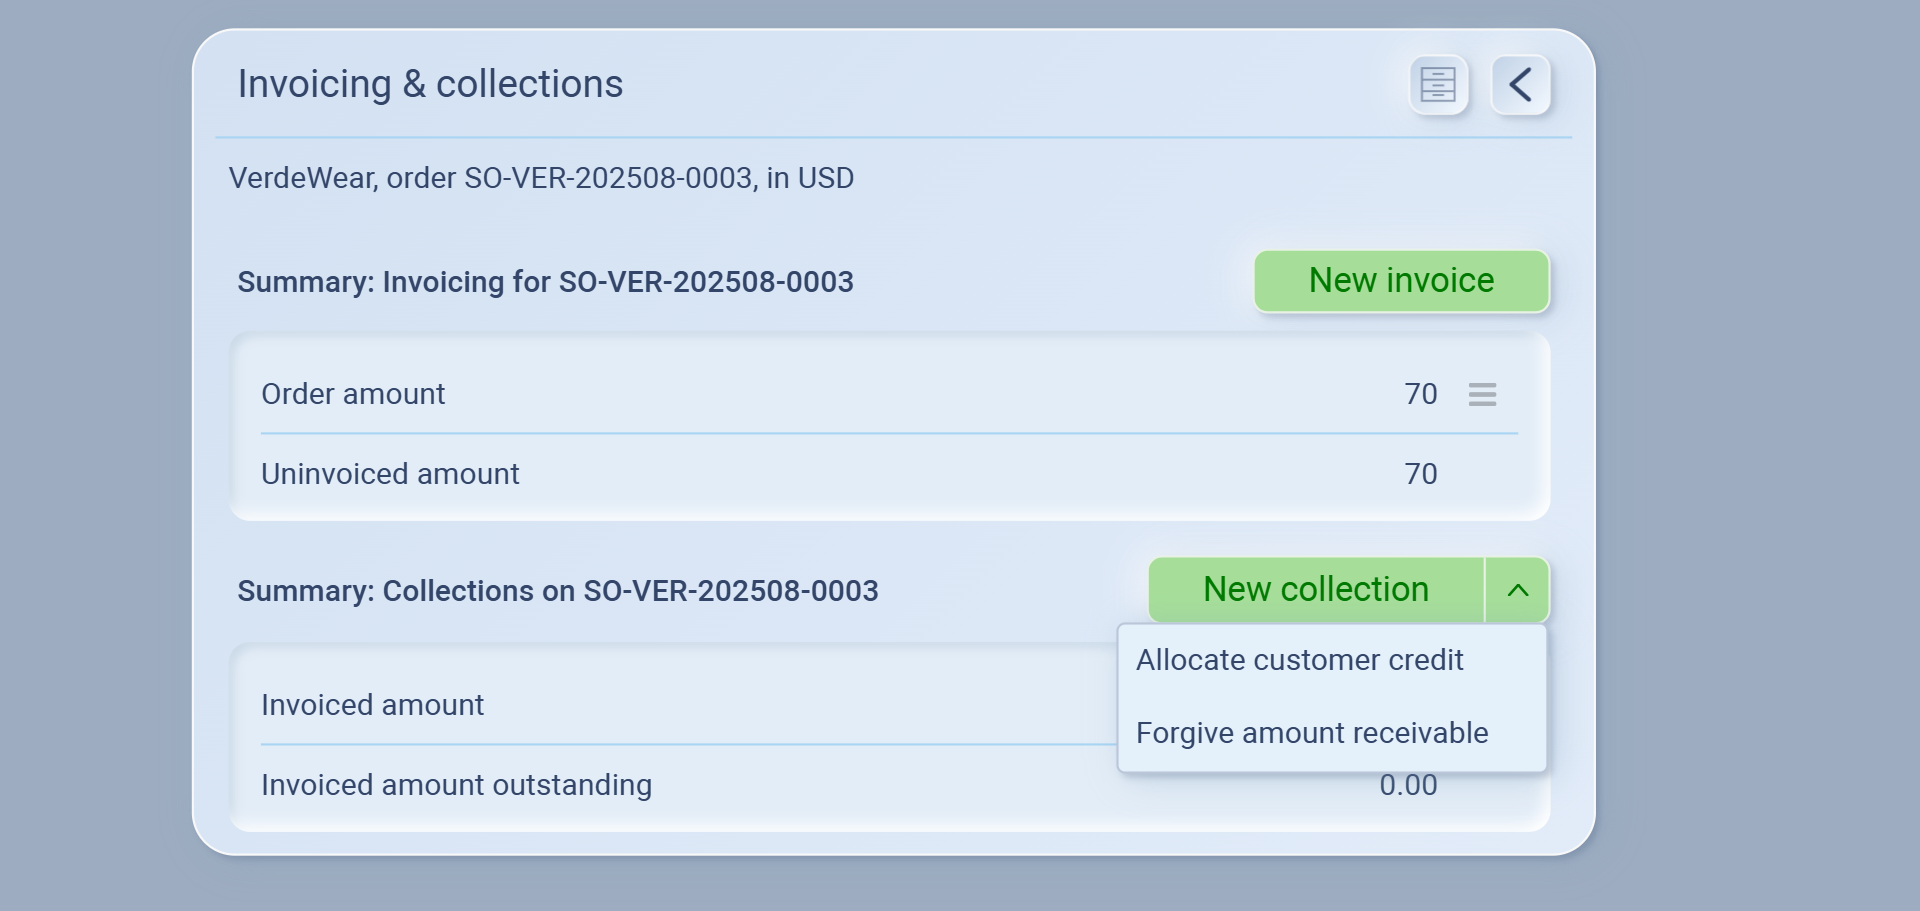Click the Uninvoiced amount value 70
The width and height of the screenshot is (1920, 911).
pos(1420,474)
